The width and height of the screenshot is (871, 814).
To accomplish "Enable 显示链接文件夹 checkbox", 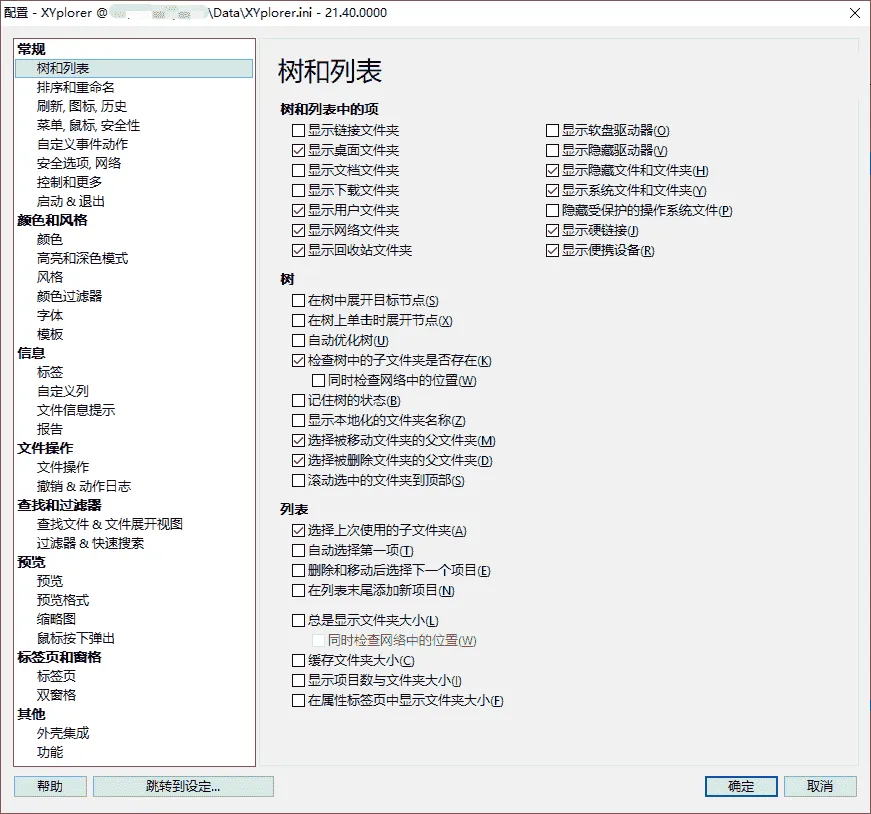I will 298,131.
